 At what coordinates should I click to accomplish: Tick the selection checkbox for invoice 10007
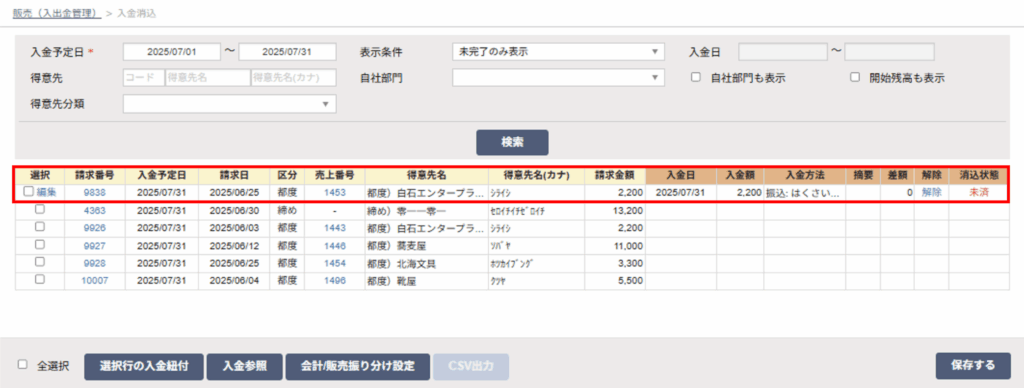tap(39, 280)
